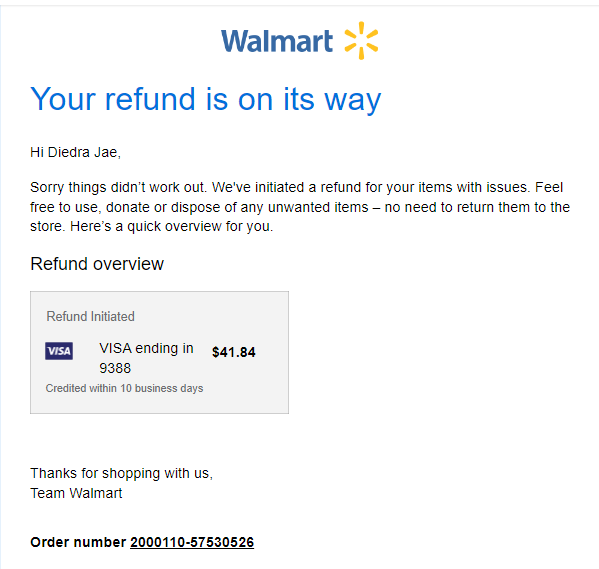Viewport: 599px width, 569px height.
Task: Open order number 2000110-57530526 link
Action: [192, 542]
